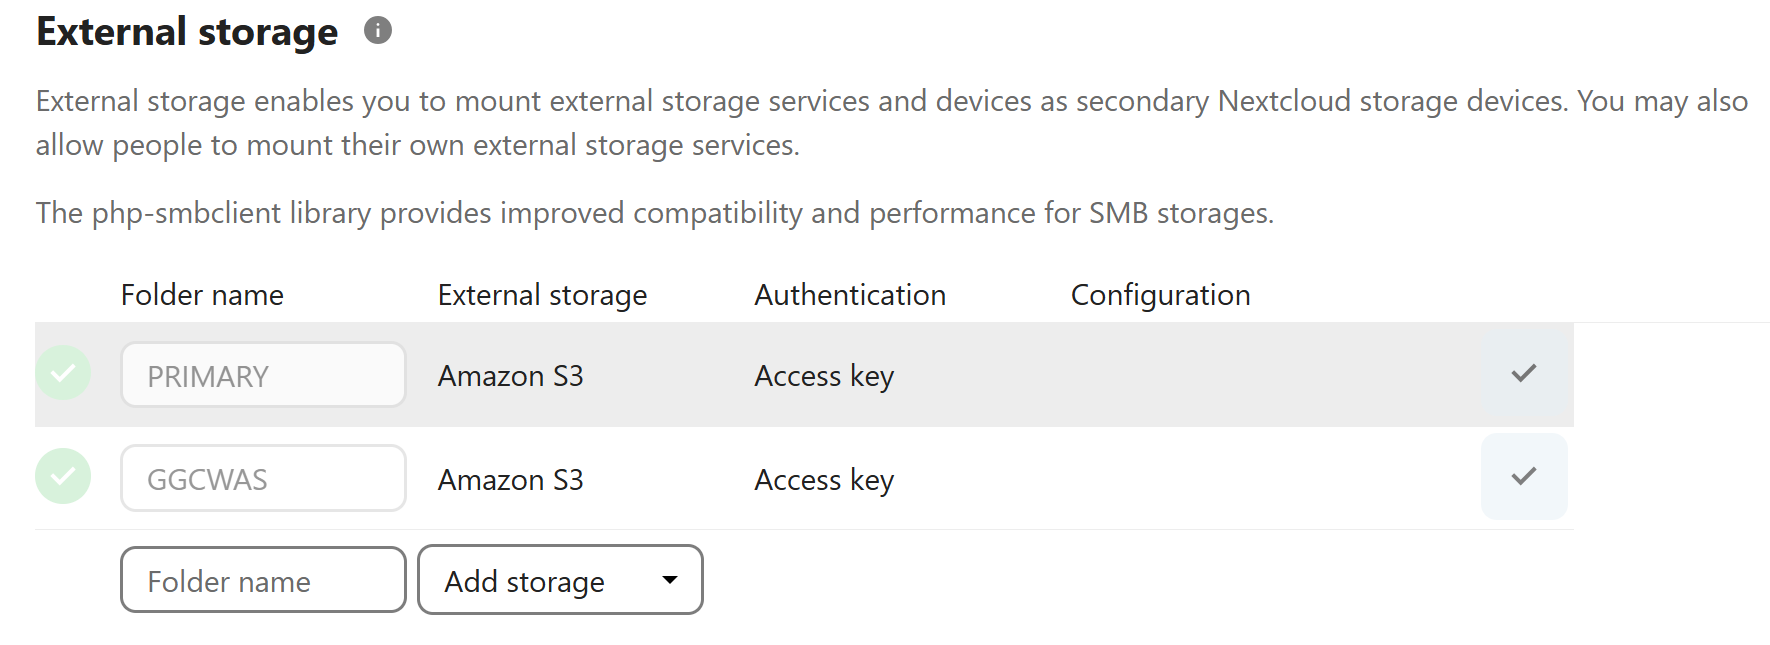1770x645 pixels.
Task: Click the External storage column header
Action: (542, 295)
